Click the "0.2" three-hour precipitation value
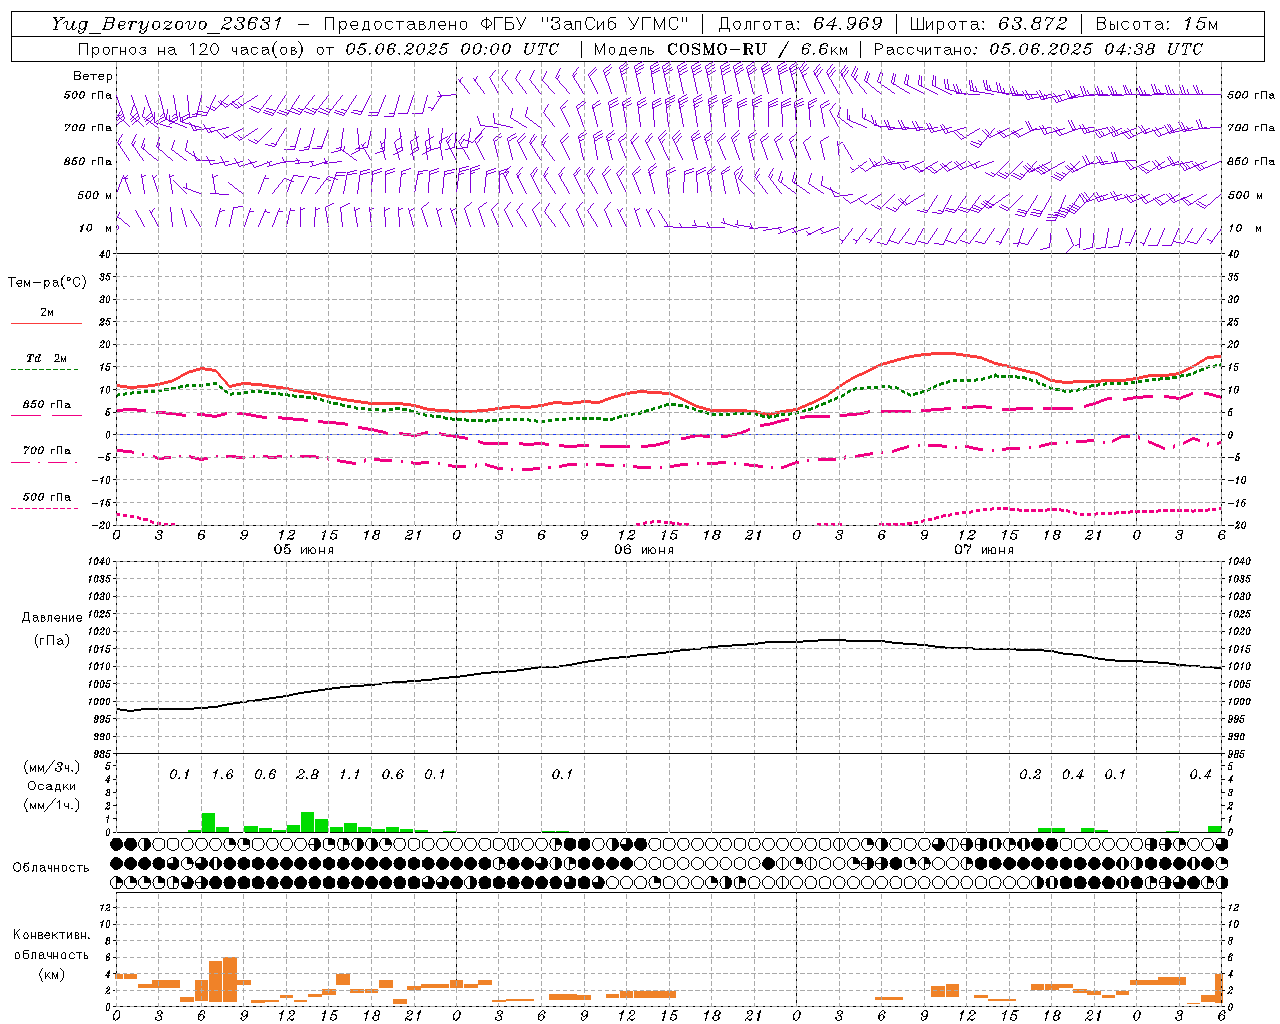1280x1024 pixels. (1030, 775)
